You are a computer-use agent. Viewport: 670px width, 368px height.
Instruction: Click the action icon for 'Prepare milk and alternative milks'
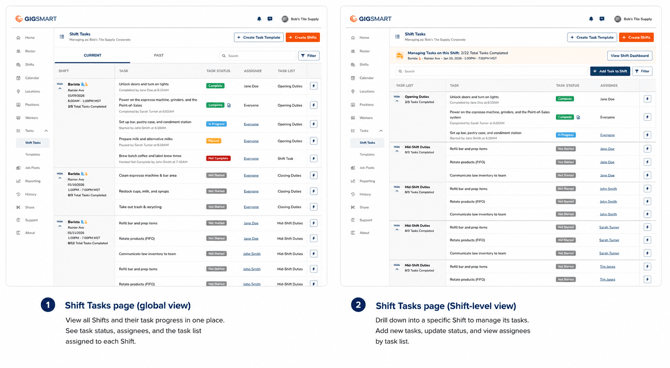point(314,141)
